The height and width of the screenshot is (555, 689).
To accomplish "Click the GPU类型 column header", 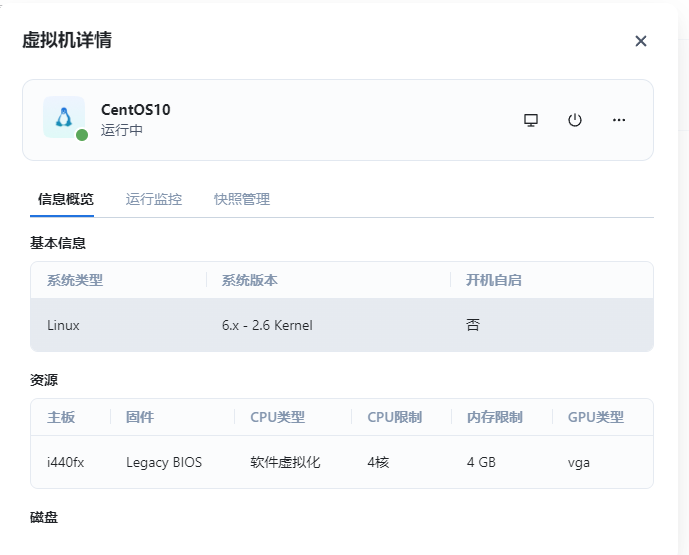I will click(x=595, y=417).
